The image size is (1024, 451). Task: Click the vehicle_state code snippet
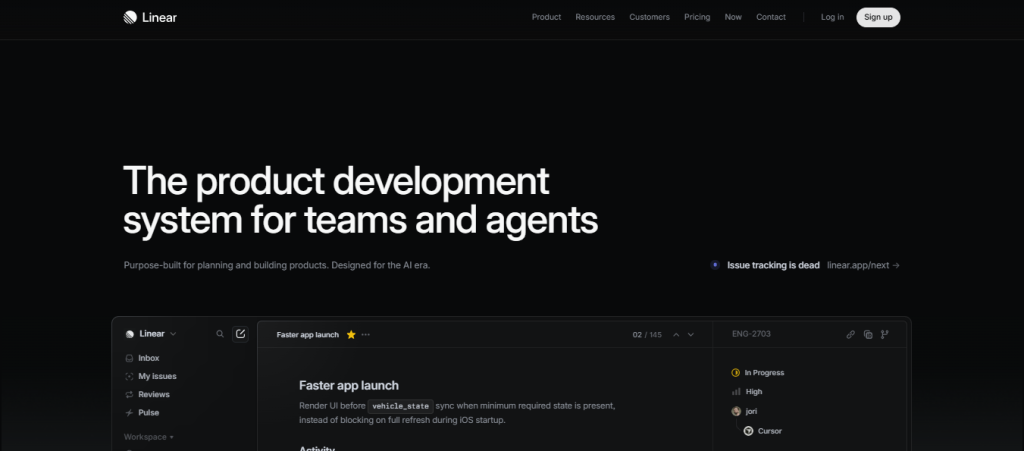[401, 406]
